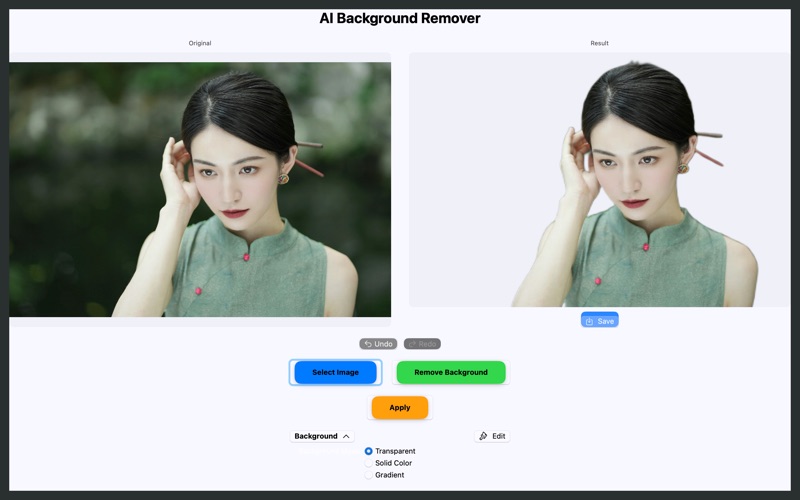Click the "Original" caption above left image
The image size is (800, 500).
click(200, 43)
